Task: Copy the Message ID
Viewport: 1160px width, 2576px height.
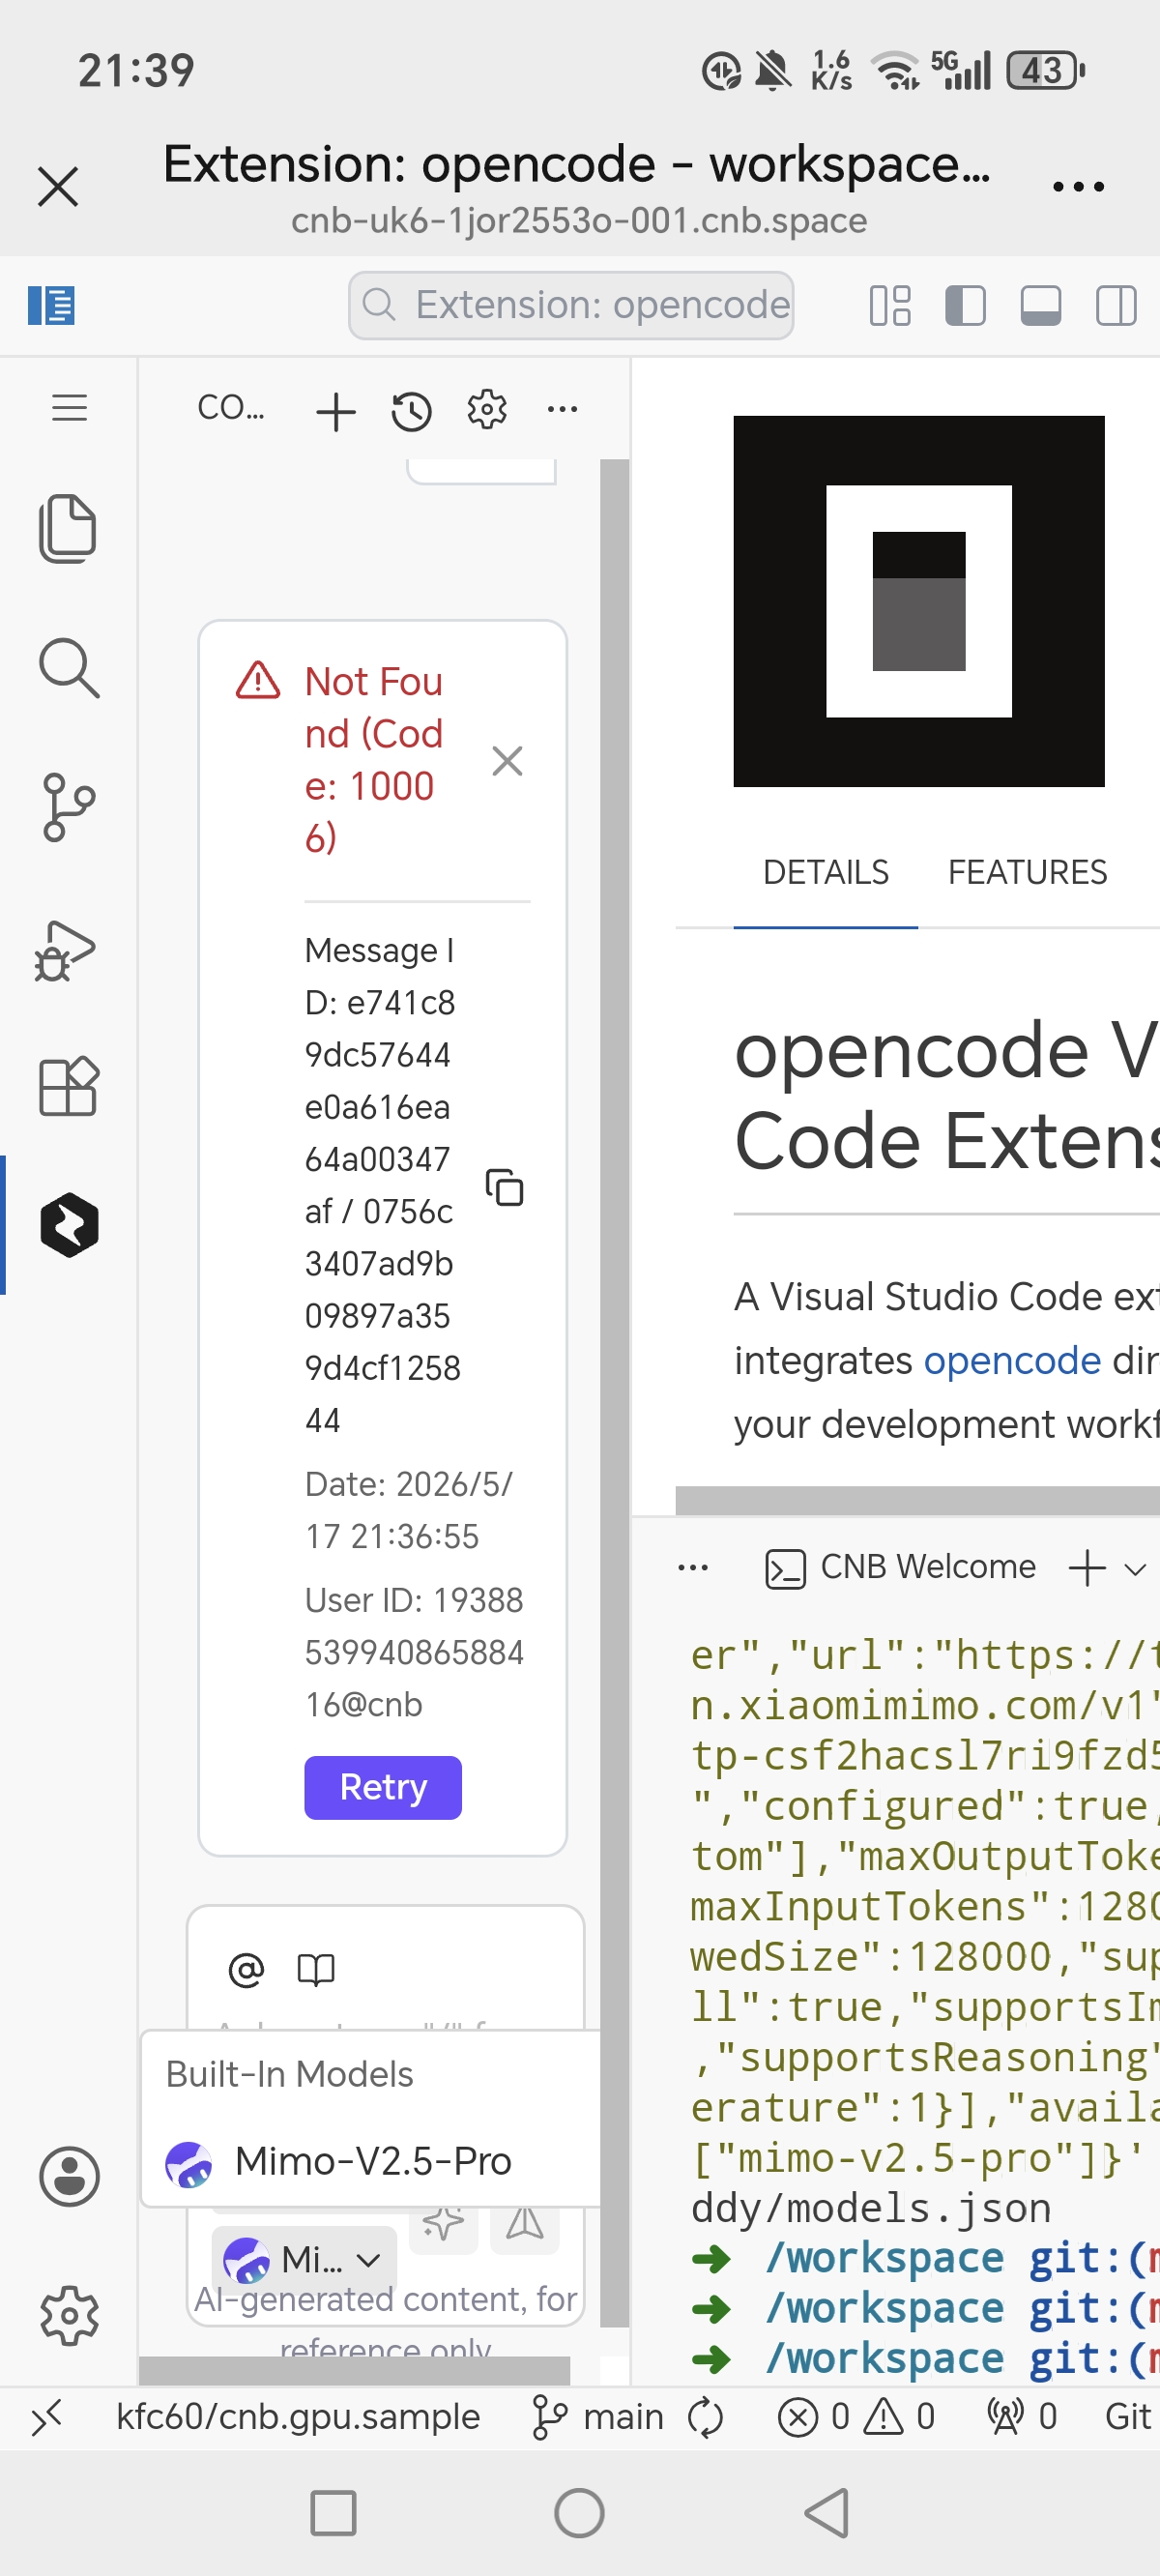Action: point(505,1187)
